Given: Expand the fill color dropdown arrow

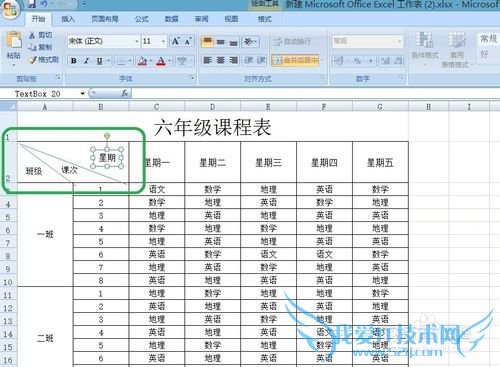Looking at the screenshot, I should (151, 61).
